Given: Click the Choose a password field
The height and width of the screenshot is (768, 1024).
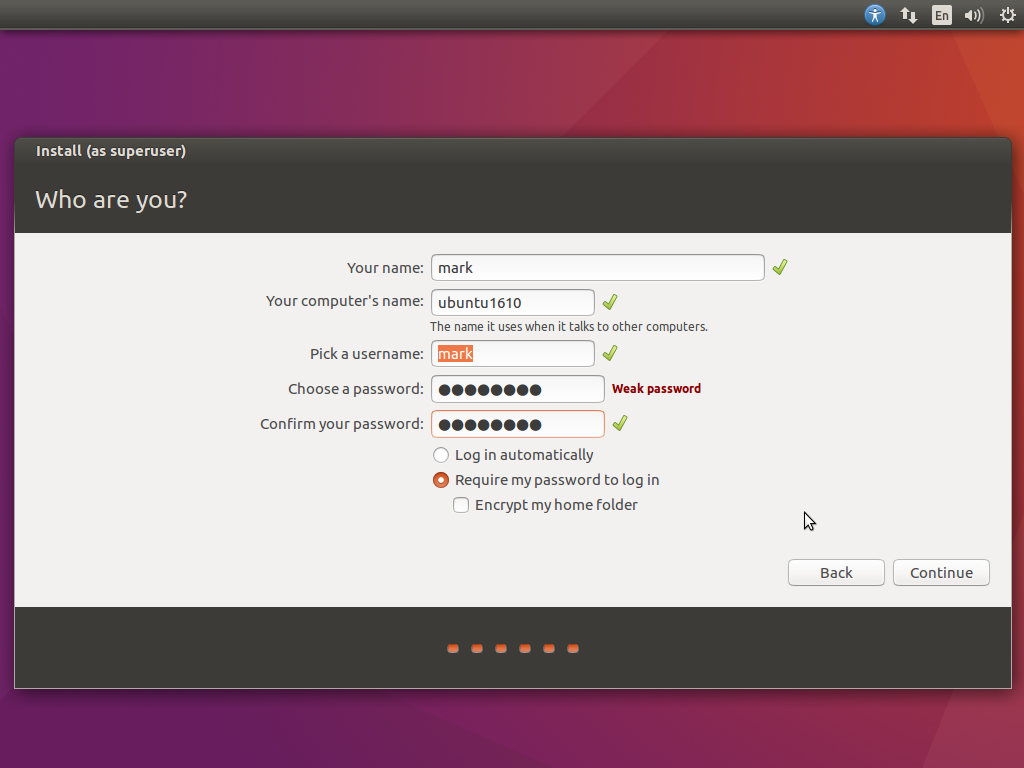Looking at the screenshot, I should pos(517,389).
